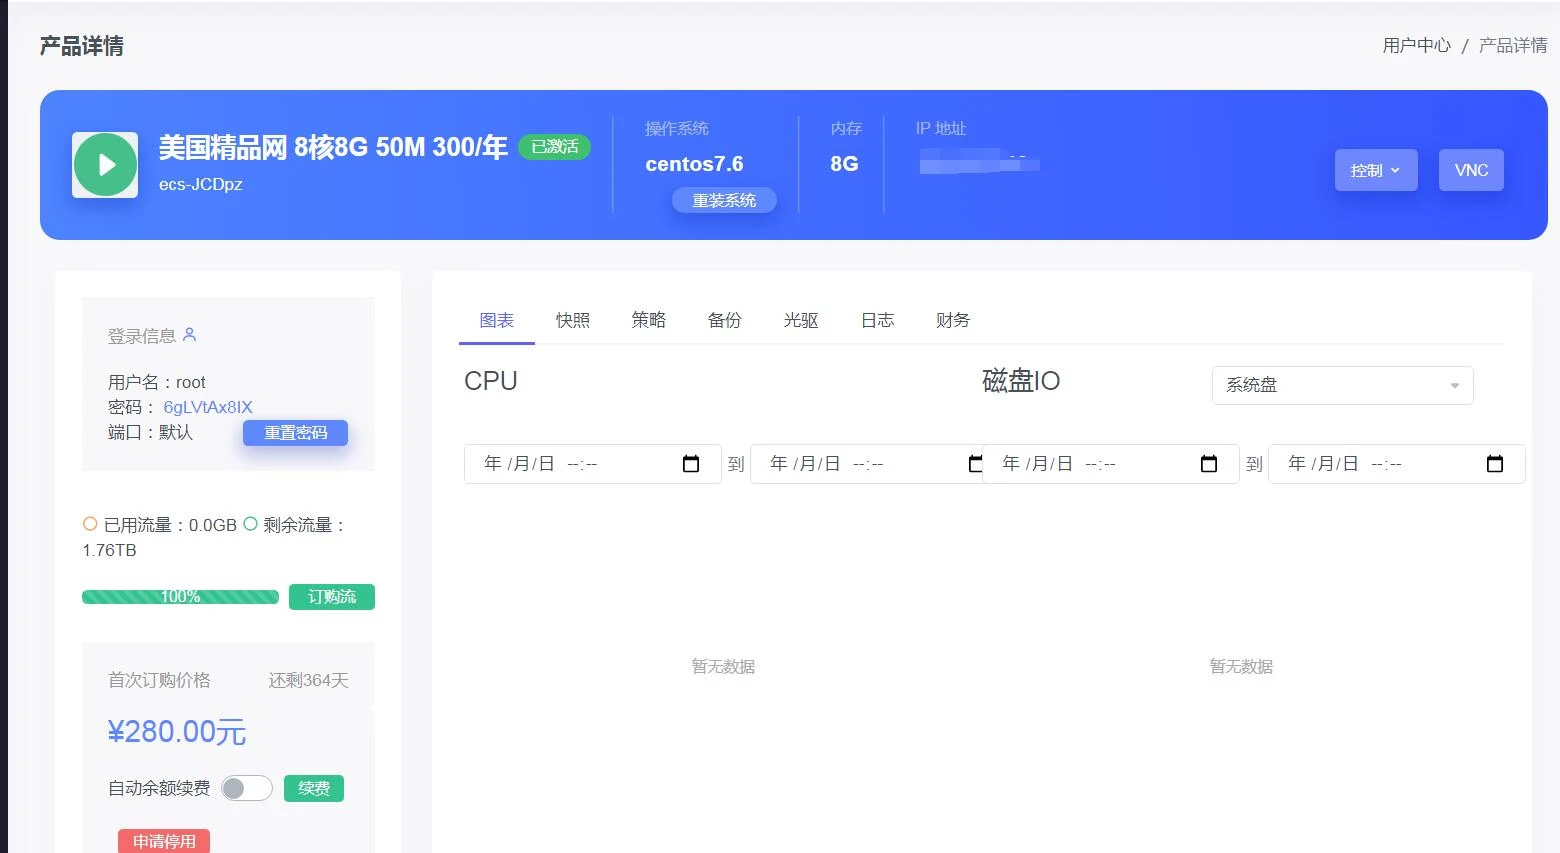Select the 日志 tab
This screenshot has height=853, width=1560.
pyautogui.click(x=877, y=320)
